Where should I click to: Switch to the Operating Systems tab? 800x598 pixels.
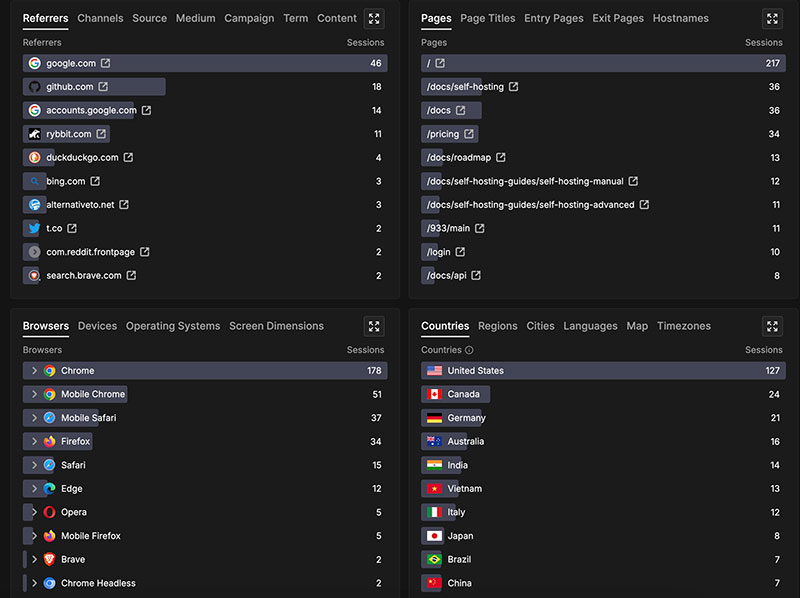click(x=173, y=326)
